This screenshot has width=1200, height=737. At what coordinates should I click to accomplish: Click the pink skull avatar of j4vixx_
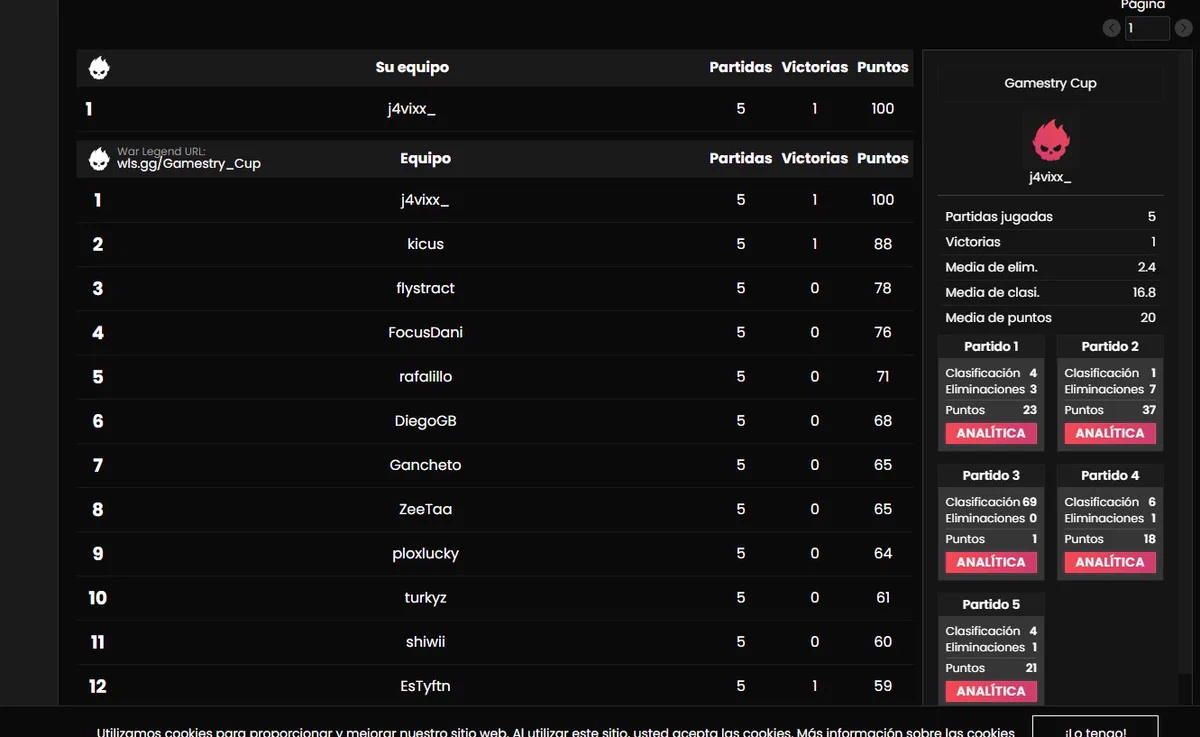(1050, 141)
